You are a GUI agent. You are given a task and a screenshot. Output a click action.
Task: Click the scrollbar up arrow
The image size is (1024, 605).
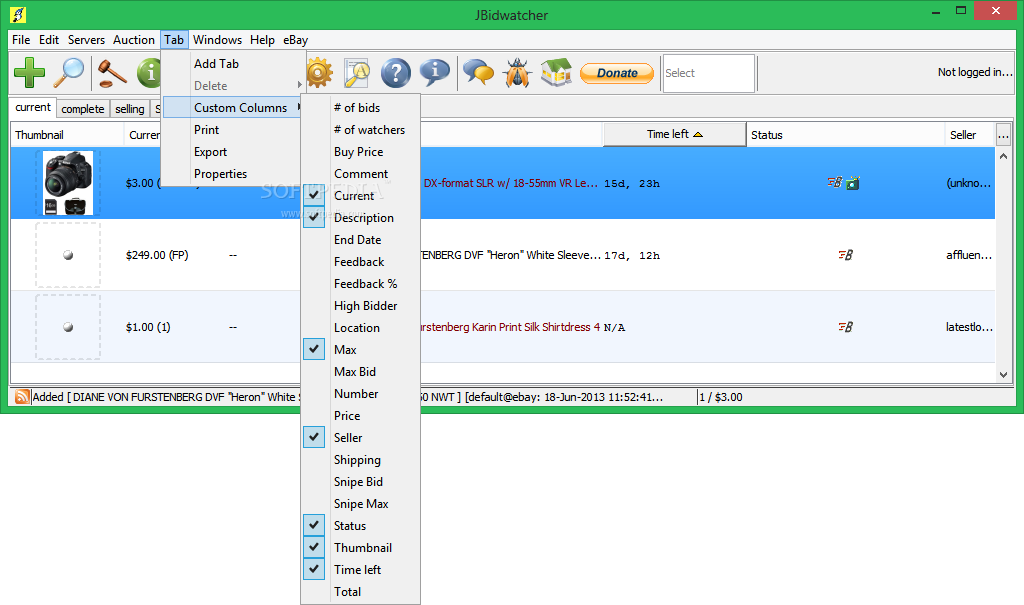[1004, 156]
